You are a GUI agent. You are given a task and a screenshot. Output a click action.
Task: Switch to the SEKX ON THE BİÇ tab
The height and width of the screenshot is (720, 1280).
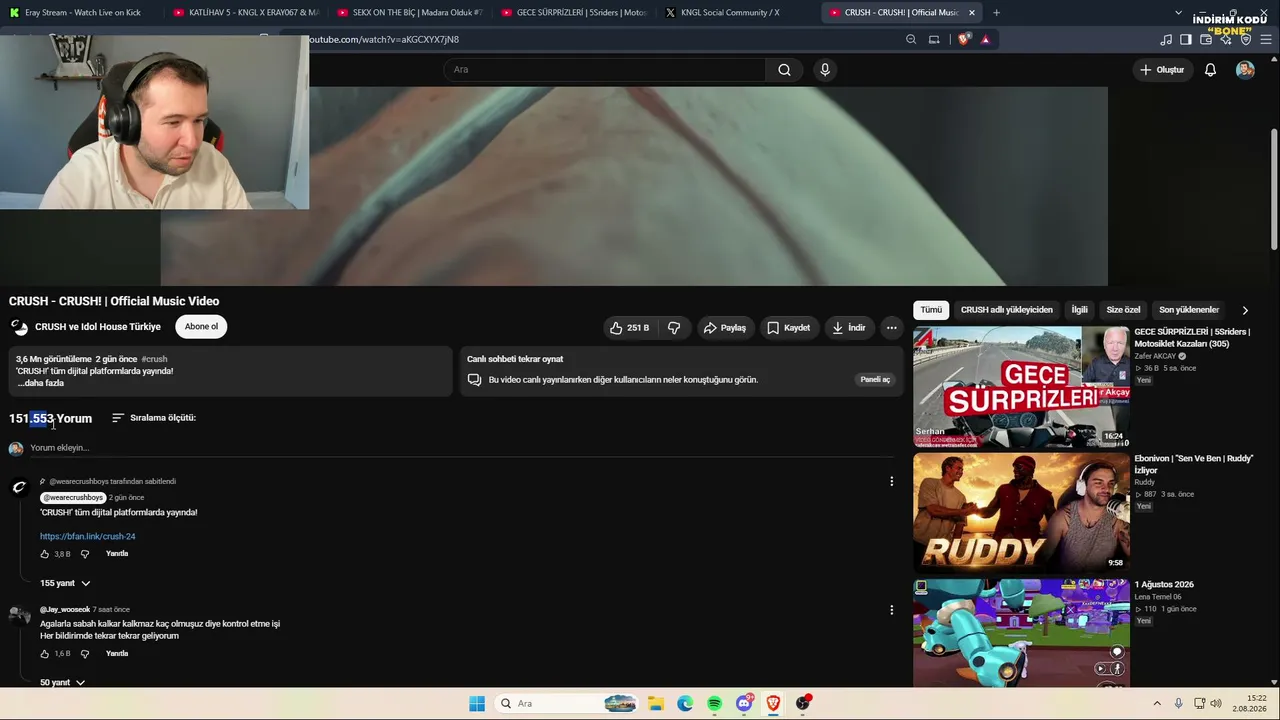click(410, 13)
